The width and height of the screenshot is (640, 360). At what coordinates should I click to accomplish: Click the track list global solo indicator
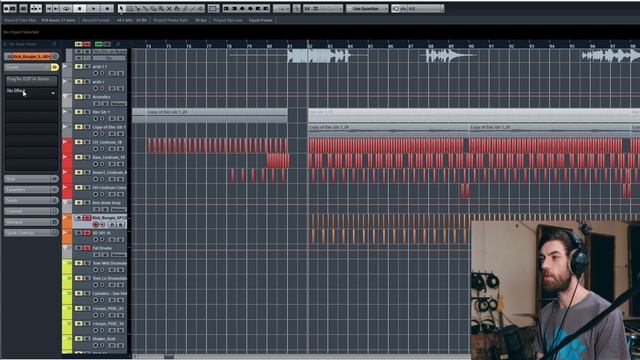pyautogui.click(x=87, y=44)
